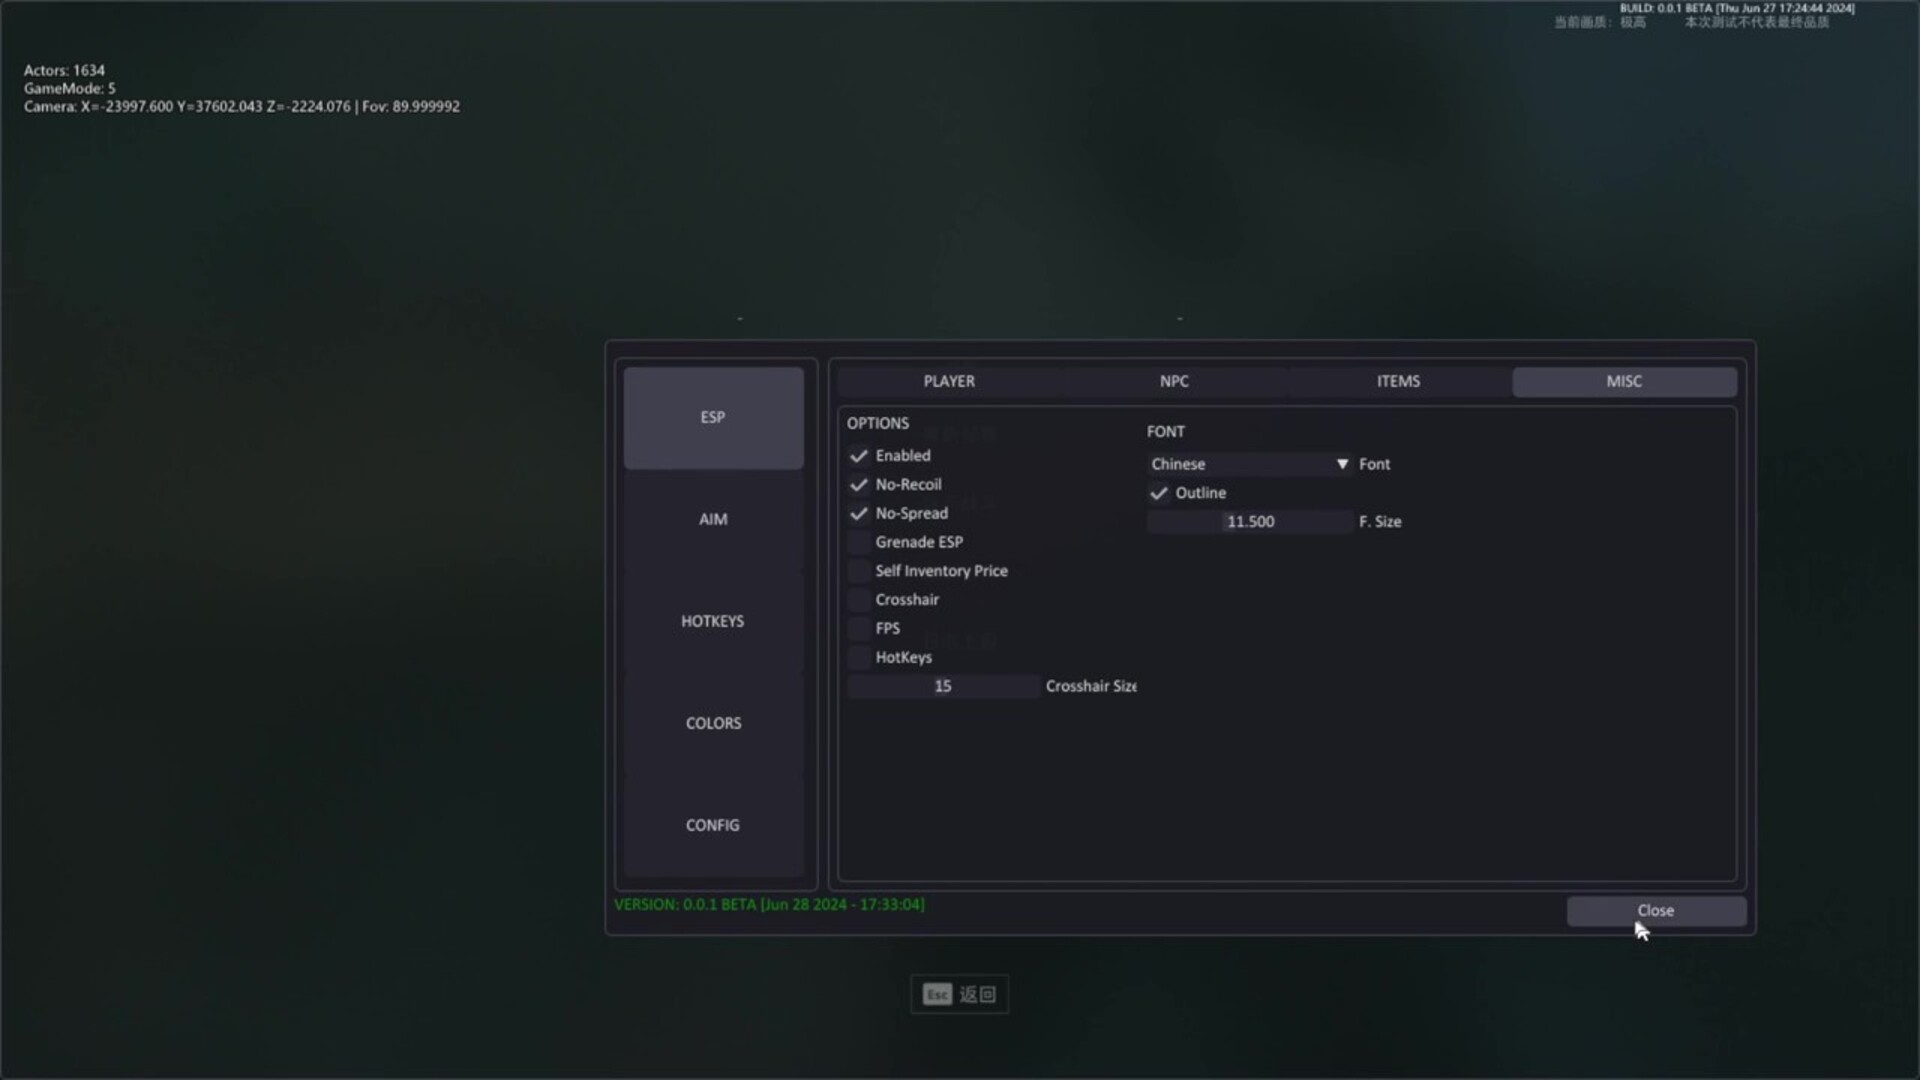Switch to the ITEMS tab
The height and width of the screenshot is (1080, 1920).
(x=1398, y=381)
